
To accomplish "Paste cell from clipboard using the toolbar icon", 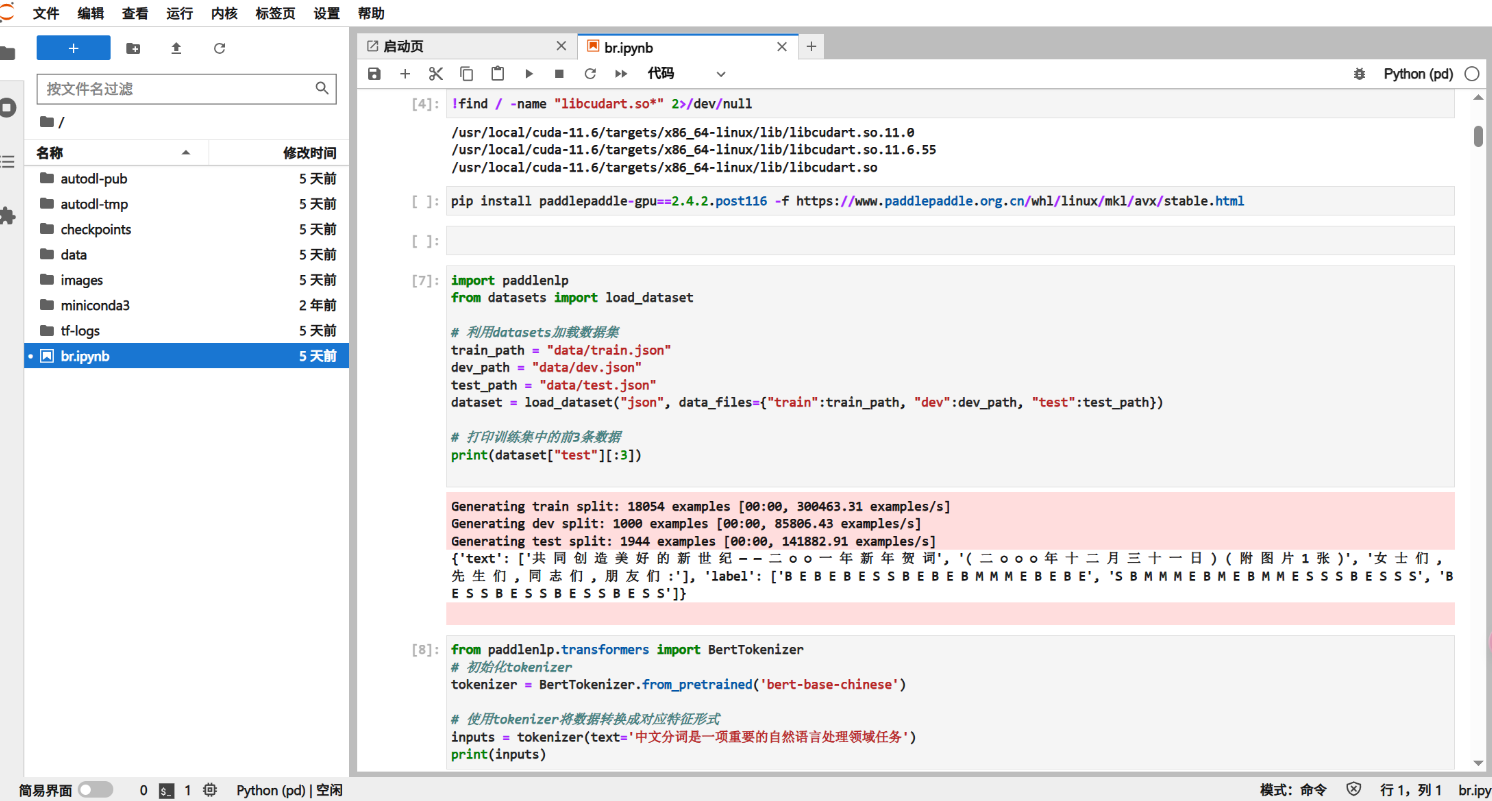I will tap(498, 74).
